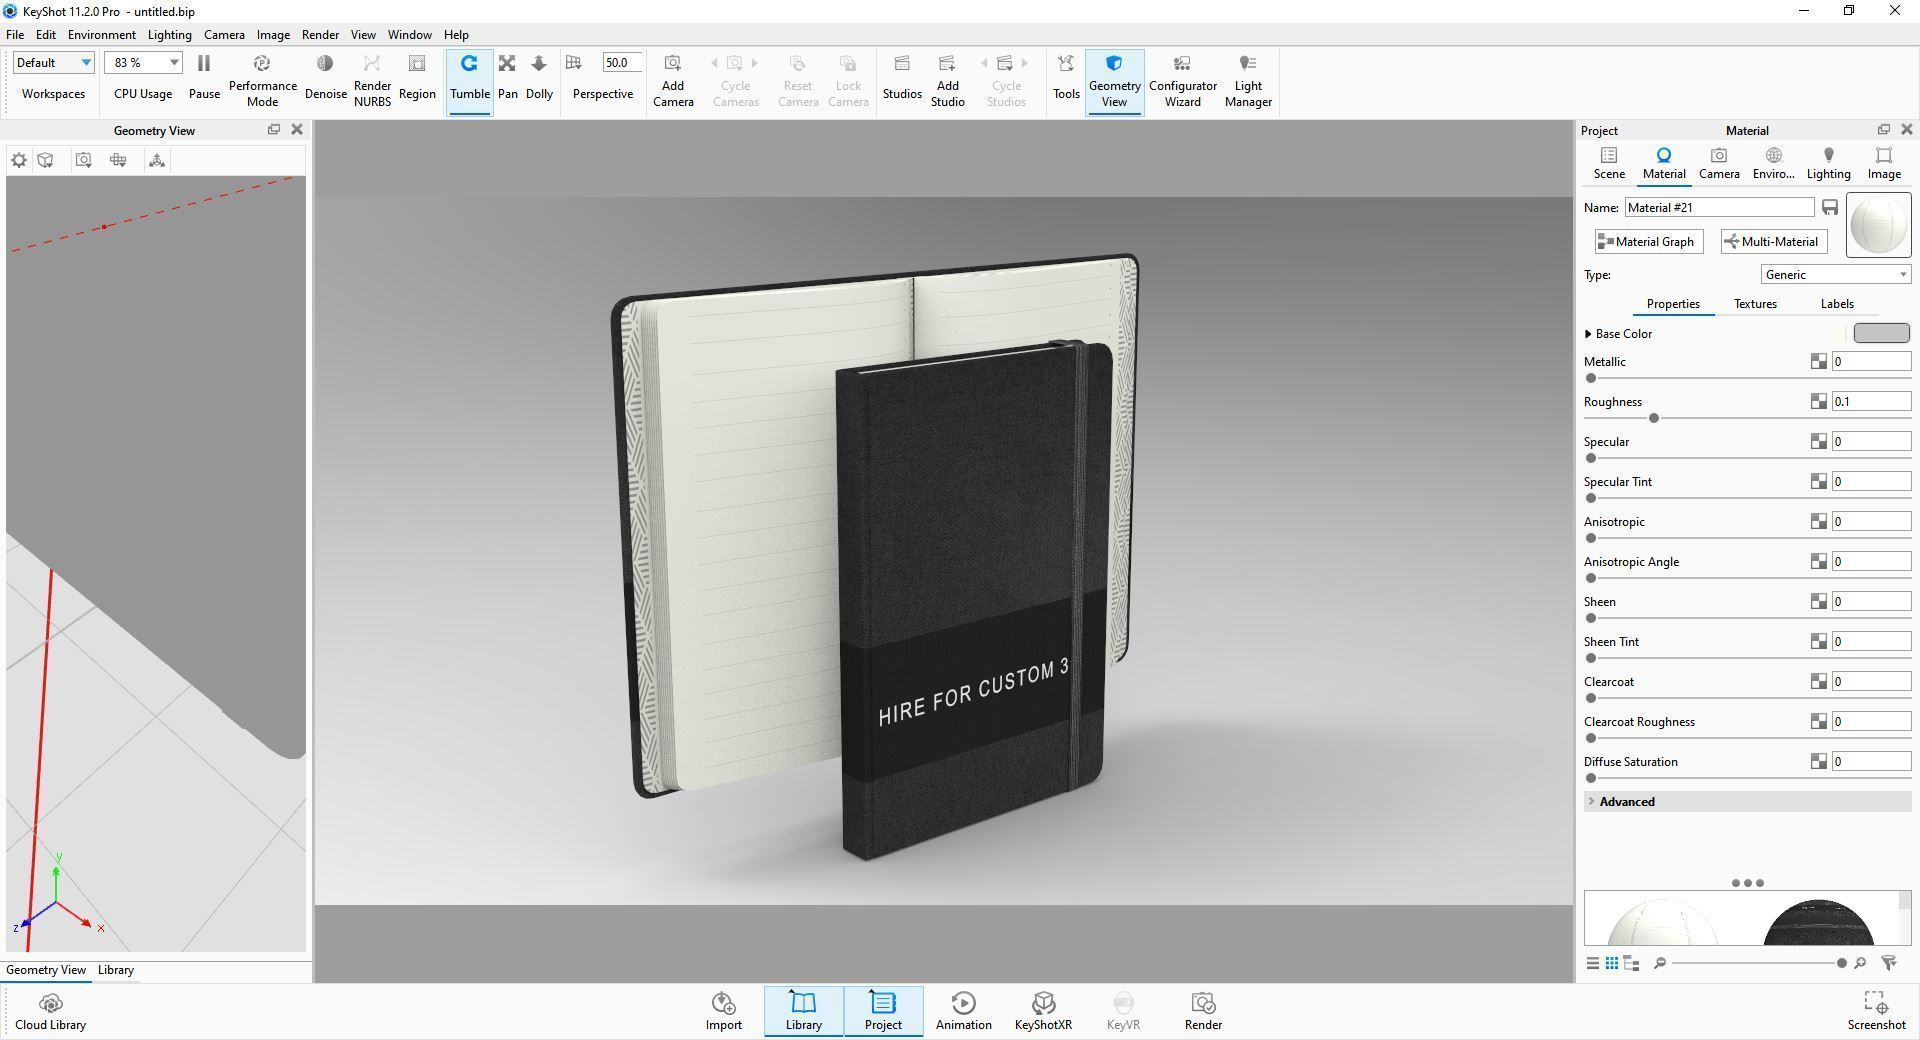This screenshot has height=1040, width=1920.
Task: Toggle texture for Metallic property
Action: click(x=1818, y=362)
